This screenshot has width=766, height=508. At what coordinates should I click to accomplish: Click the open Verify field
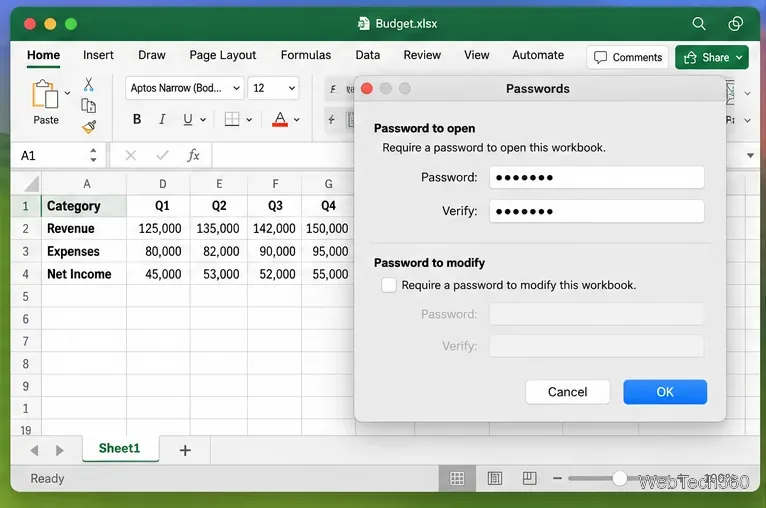click(597, 212)
